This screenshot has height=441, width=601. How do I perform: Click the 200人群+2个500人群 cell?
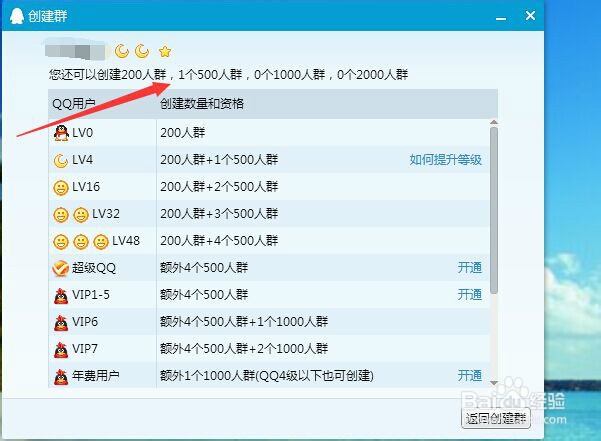pyautogui.click(x=219, y=187)
